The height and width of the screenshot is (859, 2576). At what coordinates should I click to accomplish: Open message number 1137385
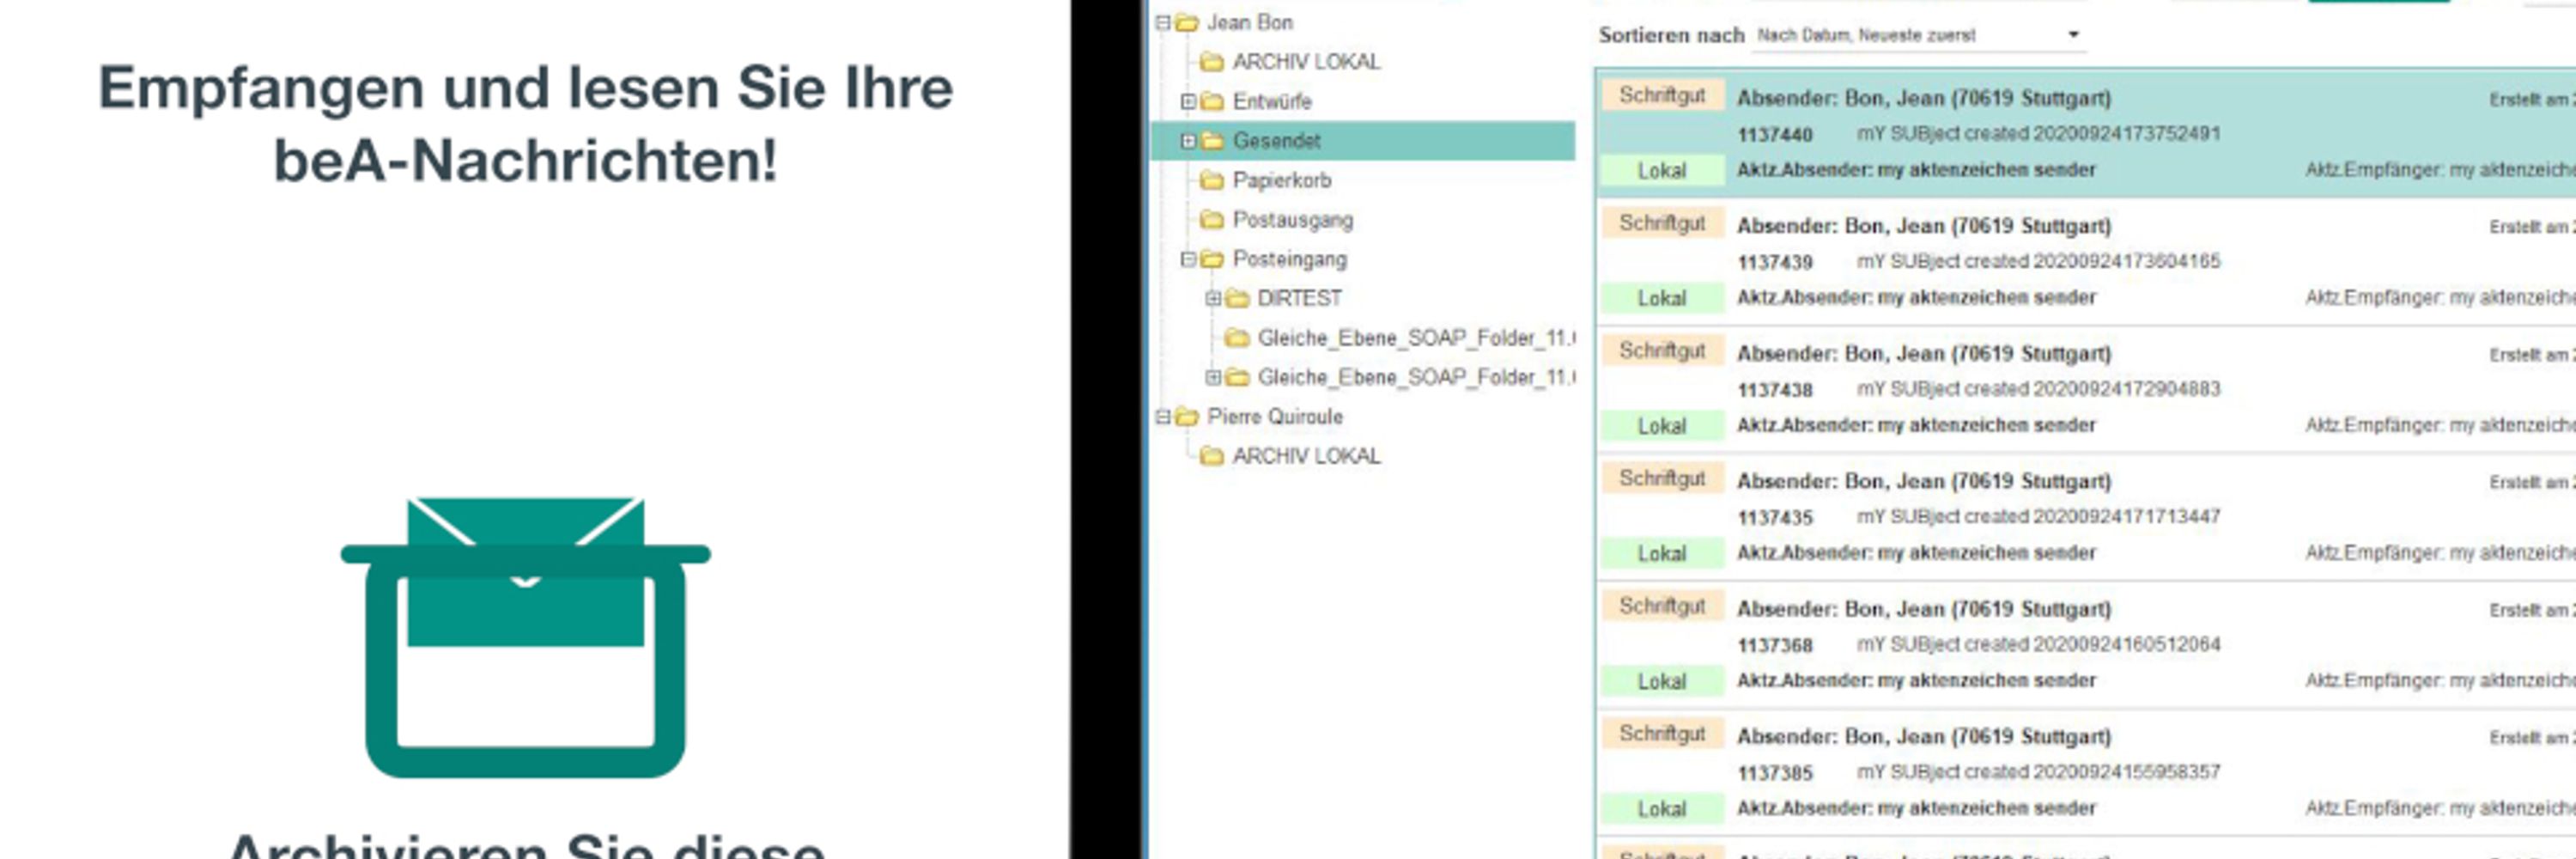pos(2086,773)
